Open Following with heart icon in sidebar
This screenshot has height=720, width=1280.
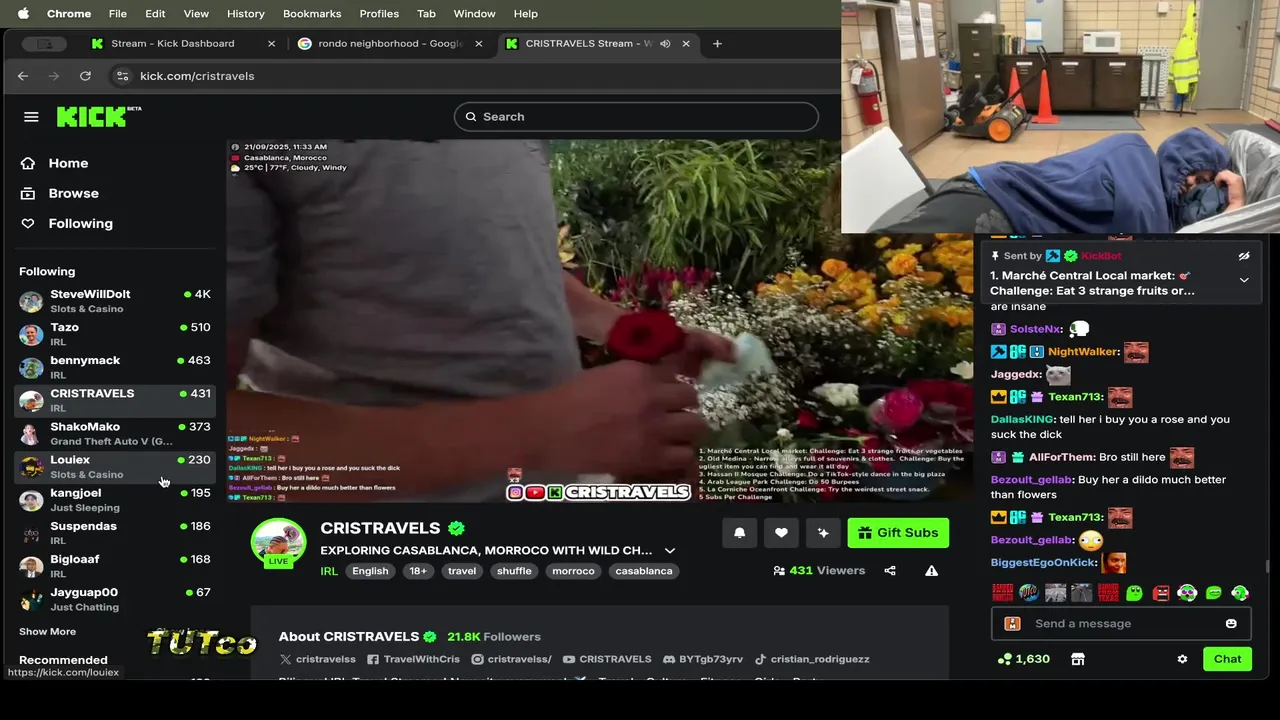point(80,223)
